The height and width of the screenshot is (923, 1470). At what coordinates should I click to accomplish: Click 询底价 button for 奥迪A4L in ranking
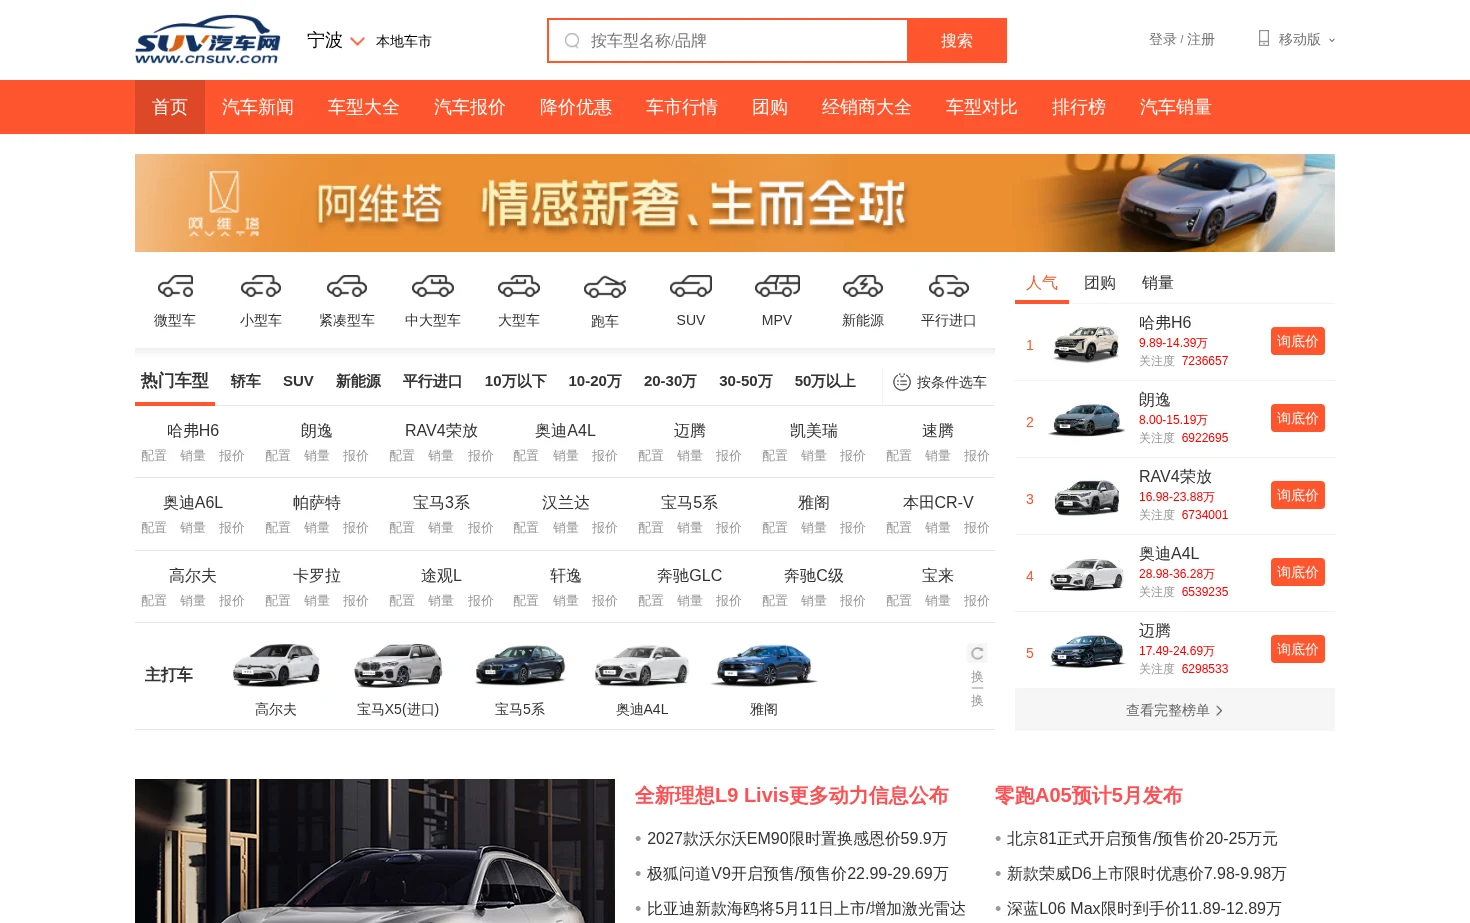(x=1298, y=572)
